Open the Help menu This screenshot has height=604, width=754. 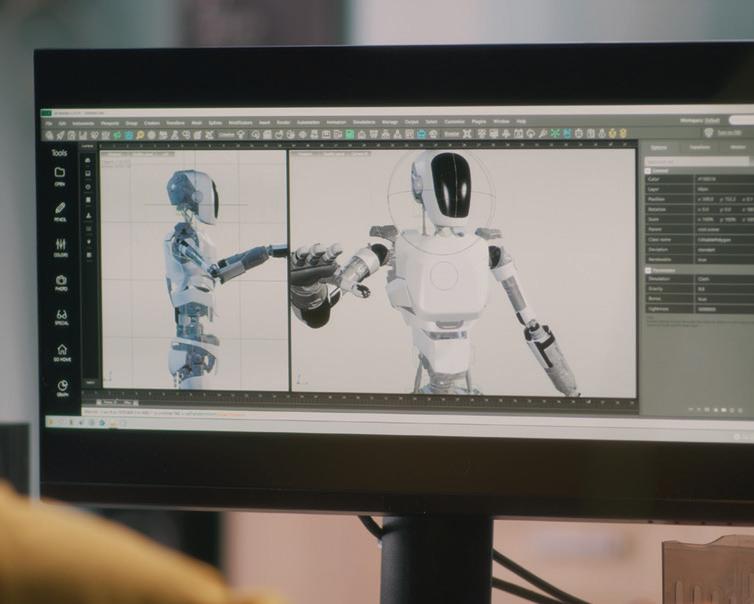pos(521,122)
